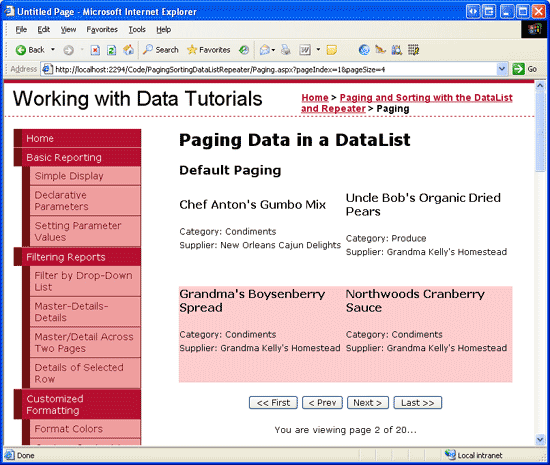Click the Last >> paging button
This screenshot has height=465, width=550.
coord(417,403)
